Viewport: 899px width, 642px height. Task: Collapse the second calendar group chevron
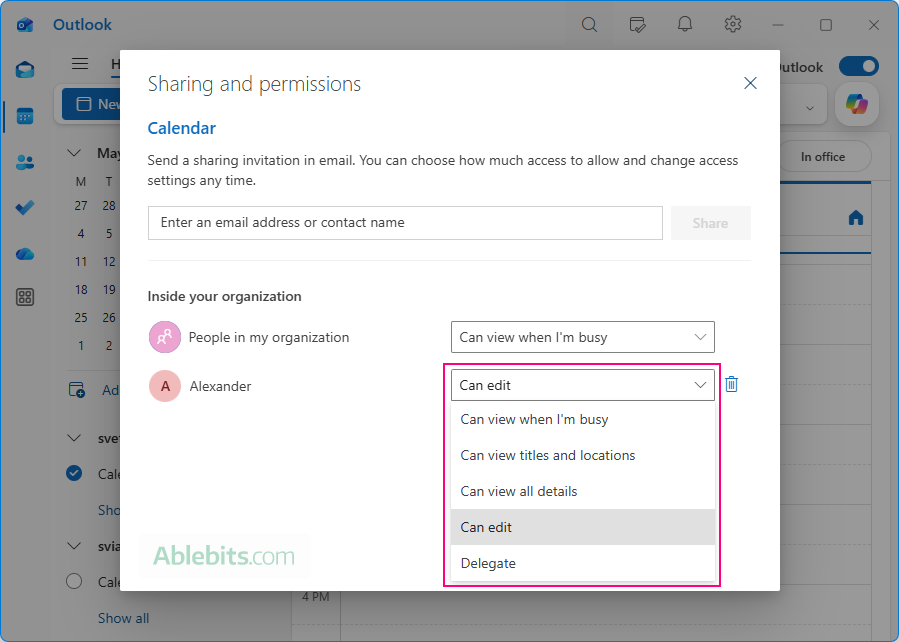coord(74,546)
